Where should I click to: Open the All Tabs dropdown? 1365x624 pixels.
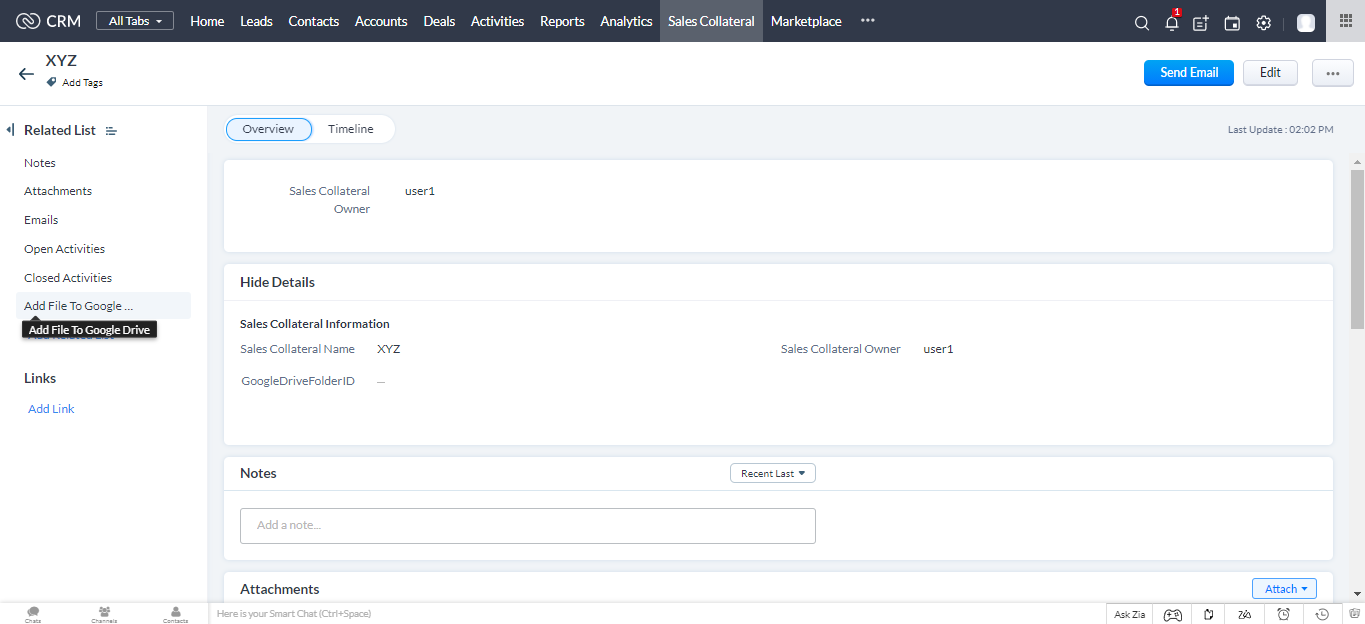[135, 21]
